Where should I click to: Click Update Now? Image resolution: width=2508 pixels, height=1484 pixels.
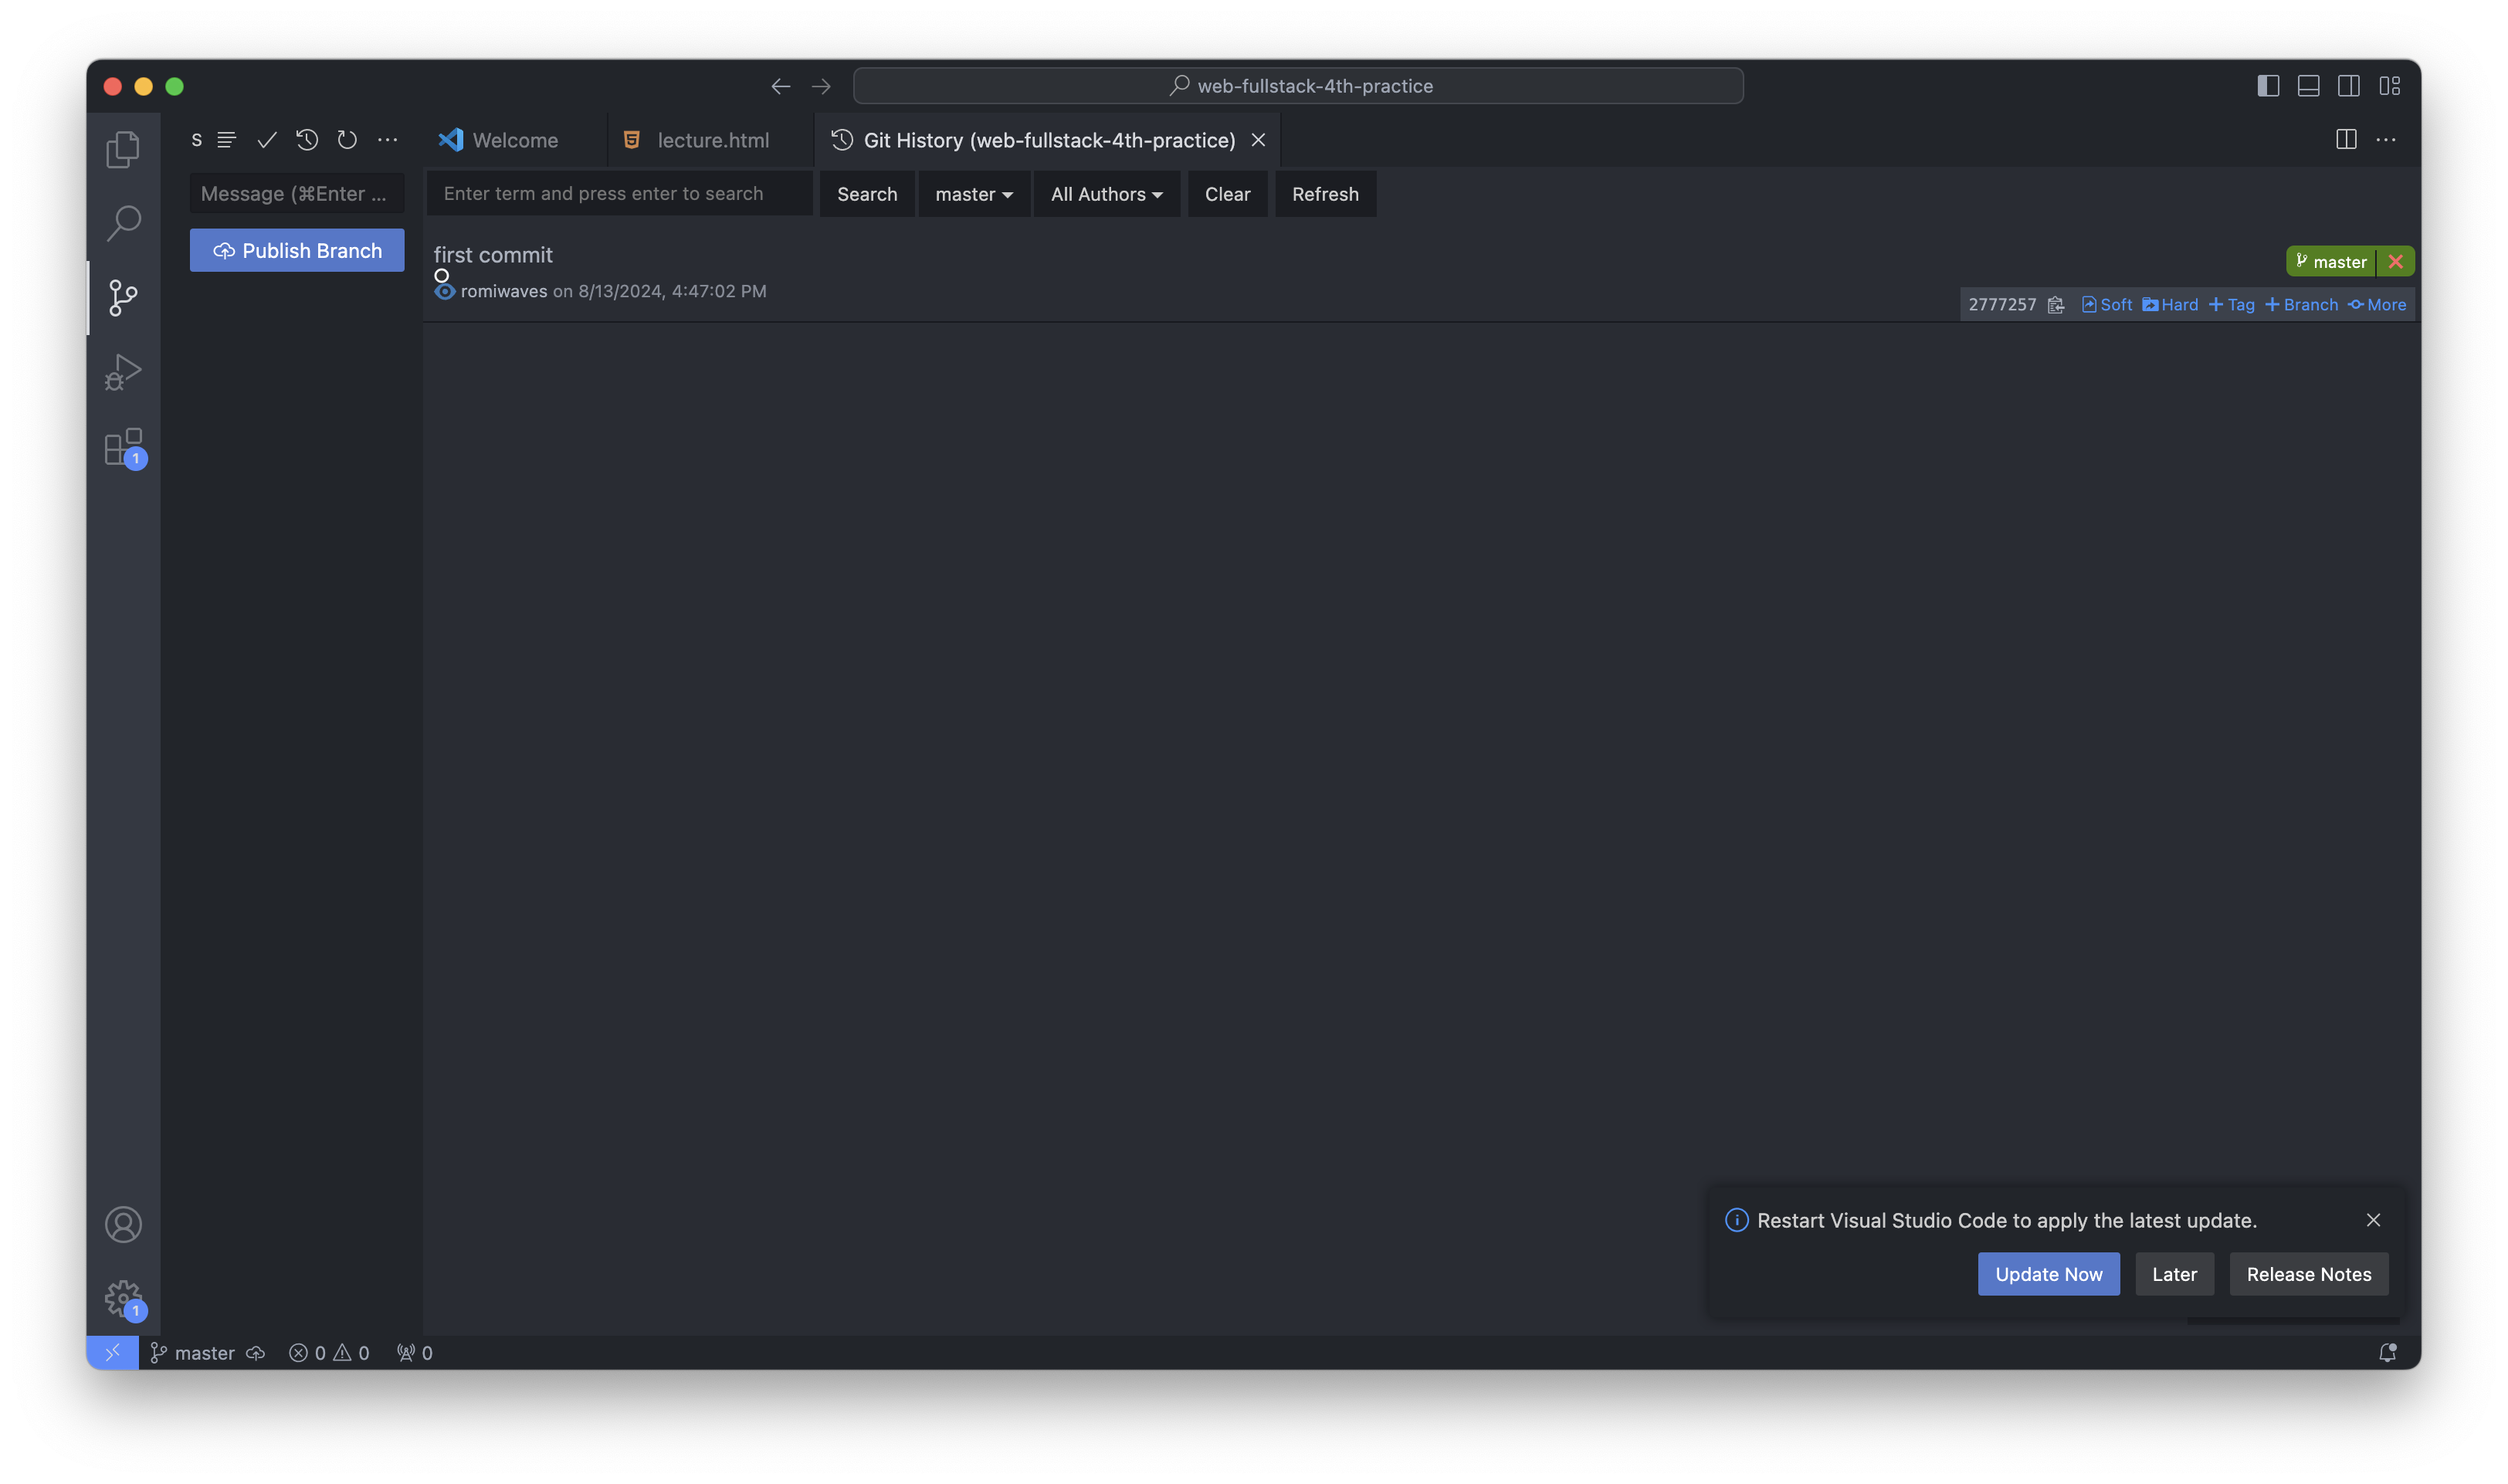2048,1274
